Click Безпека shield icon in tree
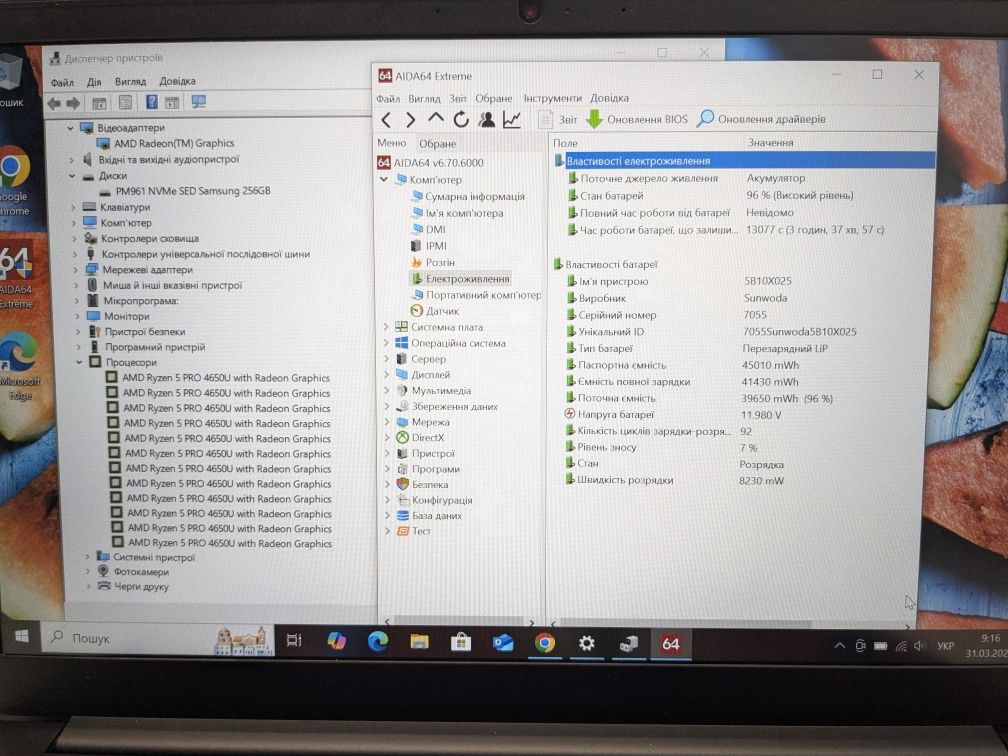The width and height of the screenshot is (1008, 756). 403,484
